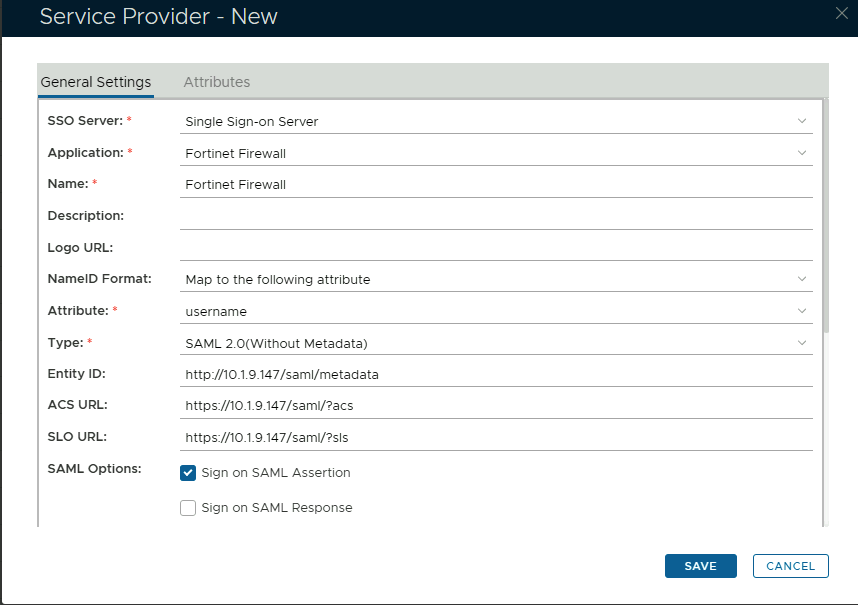Click the Name input field

496,185
